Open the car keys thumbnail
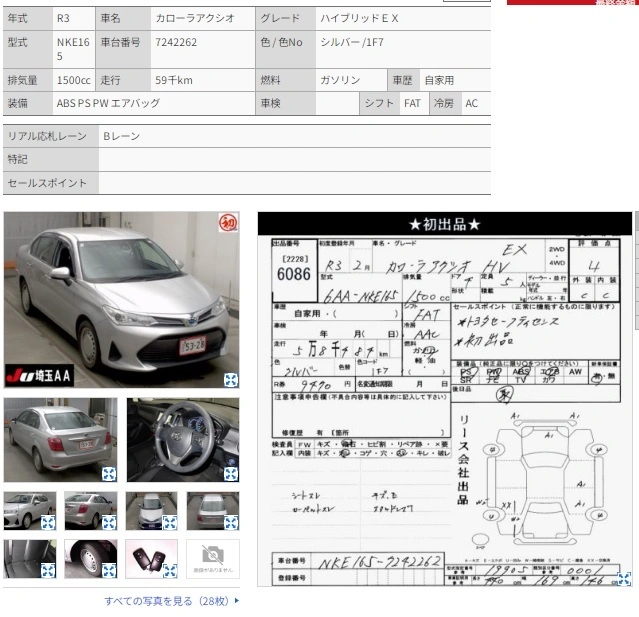Image resolution: width=639 pixels, height=617 pixels. coord(152,559)
